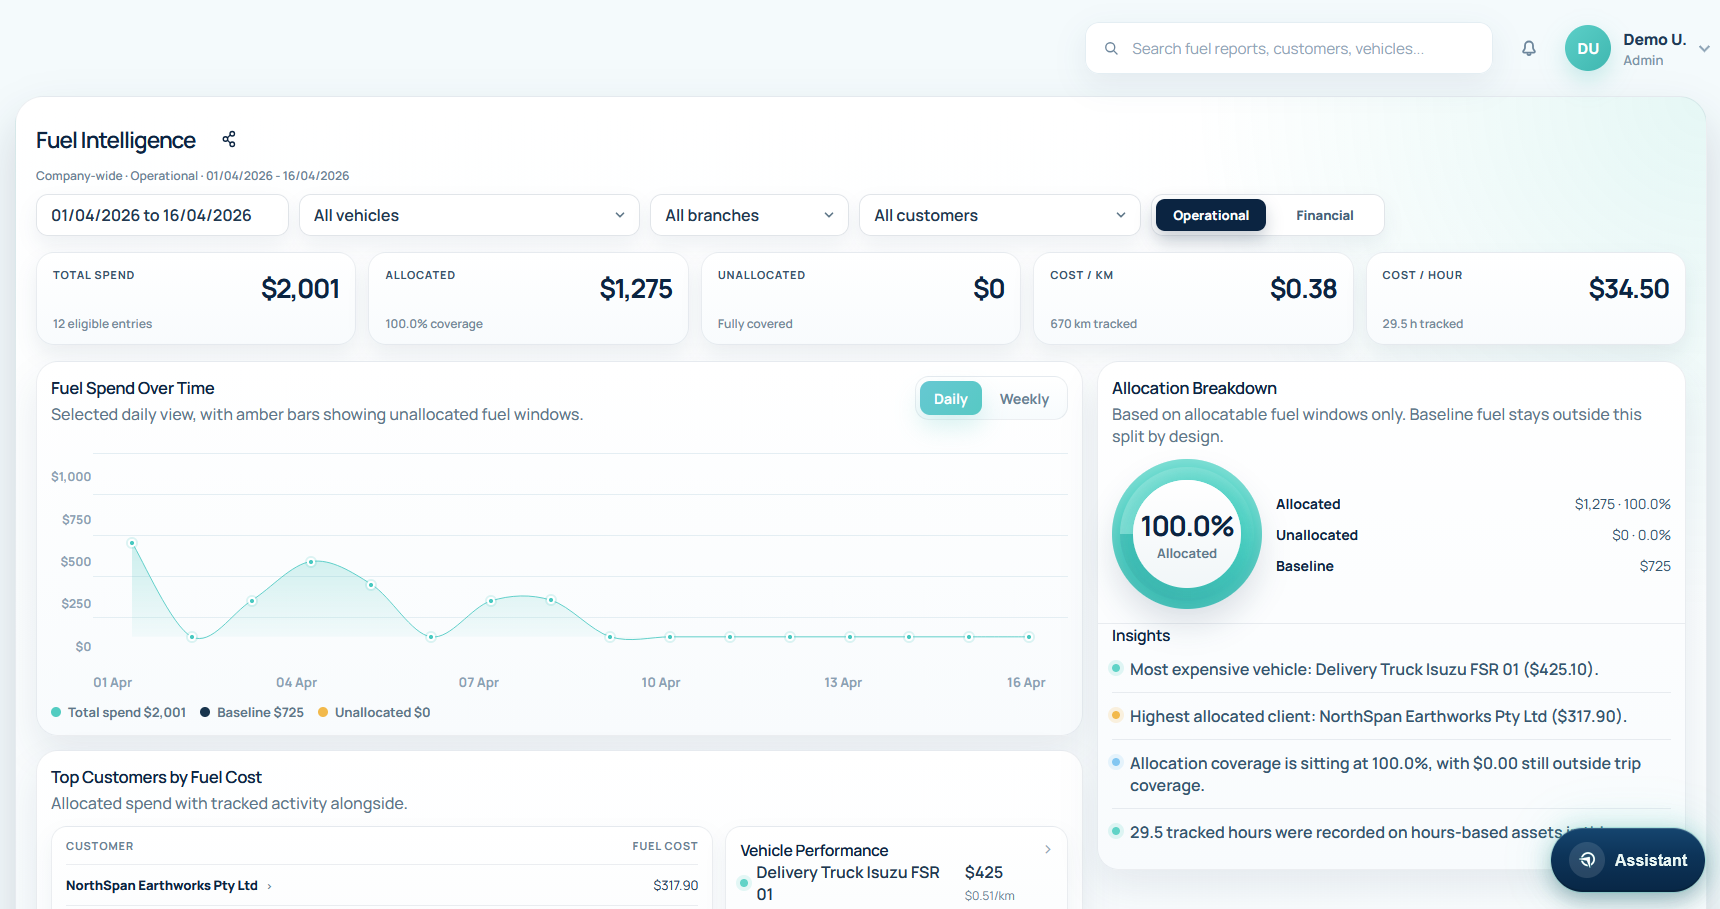Select the Financial view toggle
Viewport: 1720px width, 909px height.
(1325, 214)
